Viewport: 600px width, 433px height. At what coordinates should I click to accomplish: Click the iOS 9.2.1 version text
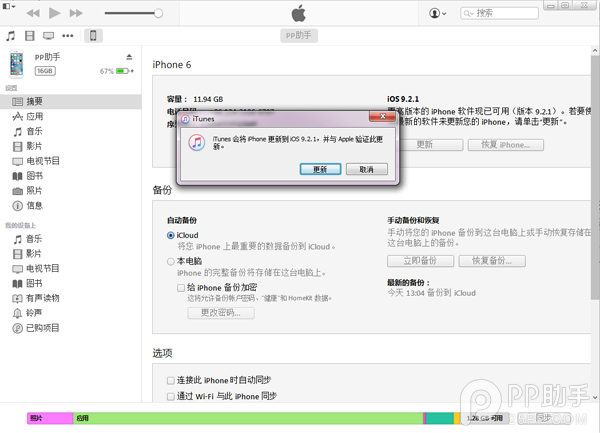pyautogui.click(x=403, y=99)
